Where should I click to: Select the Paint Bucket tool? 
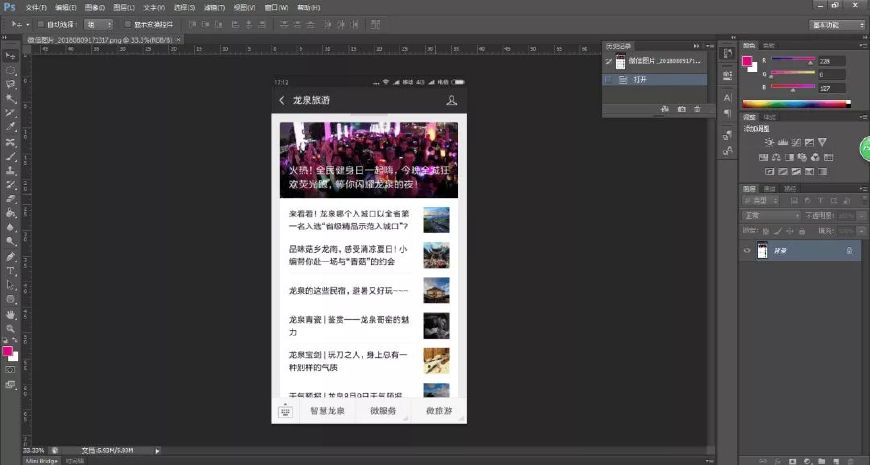coord(10,214)
